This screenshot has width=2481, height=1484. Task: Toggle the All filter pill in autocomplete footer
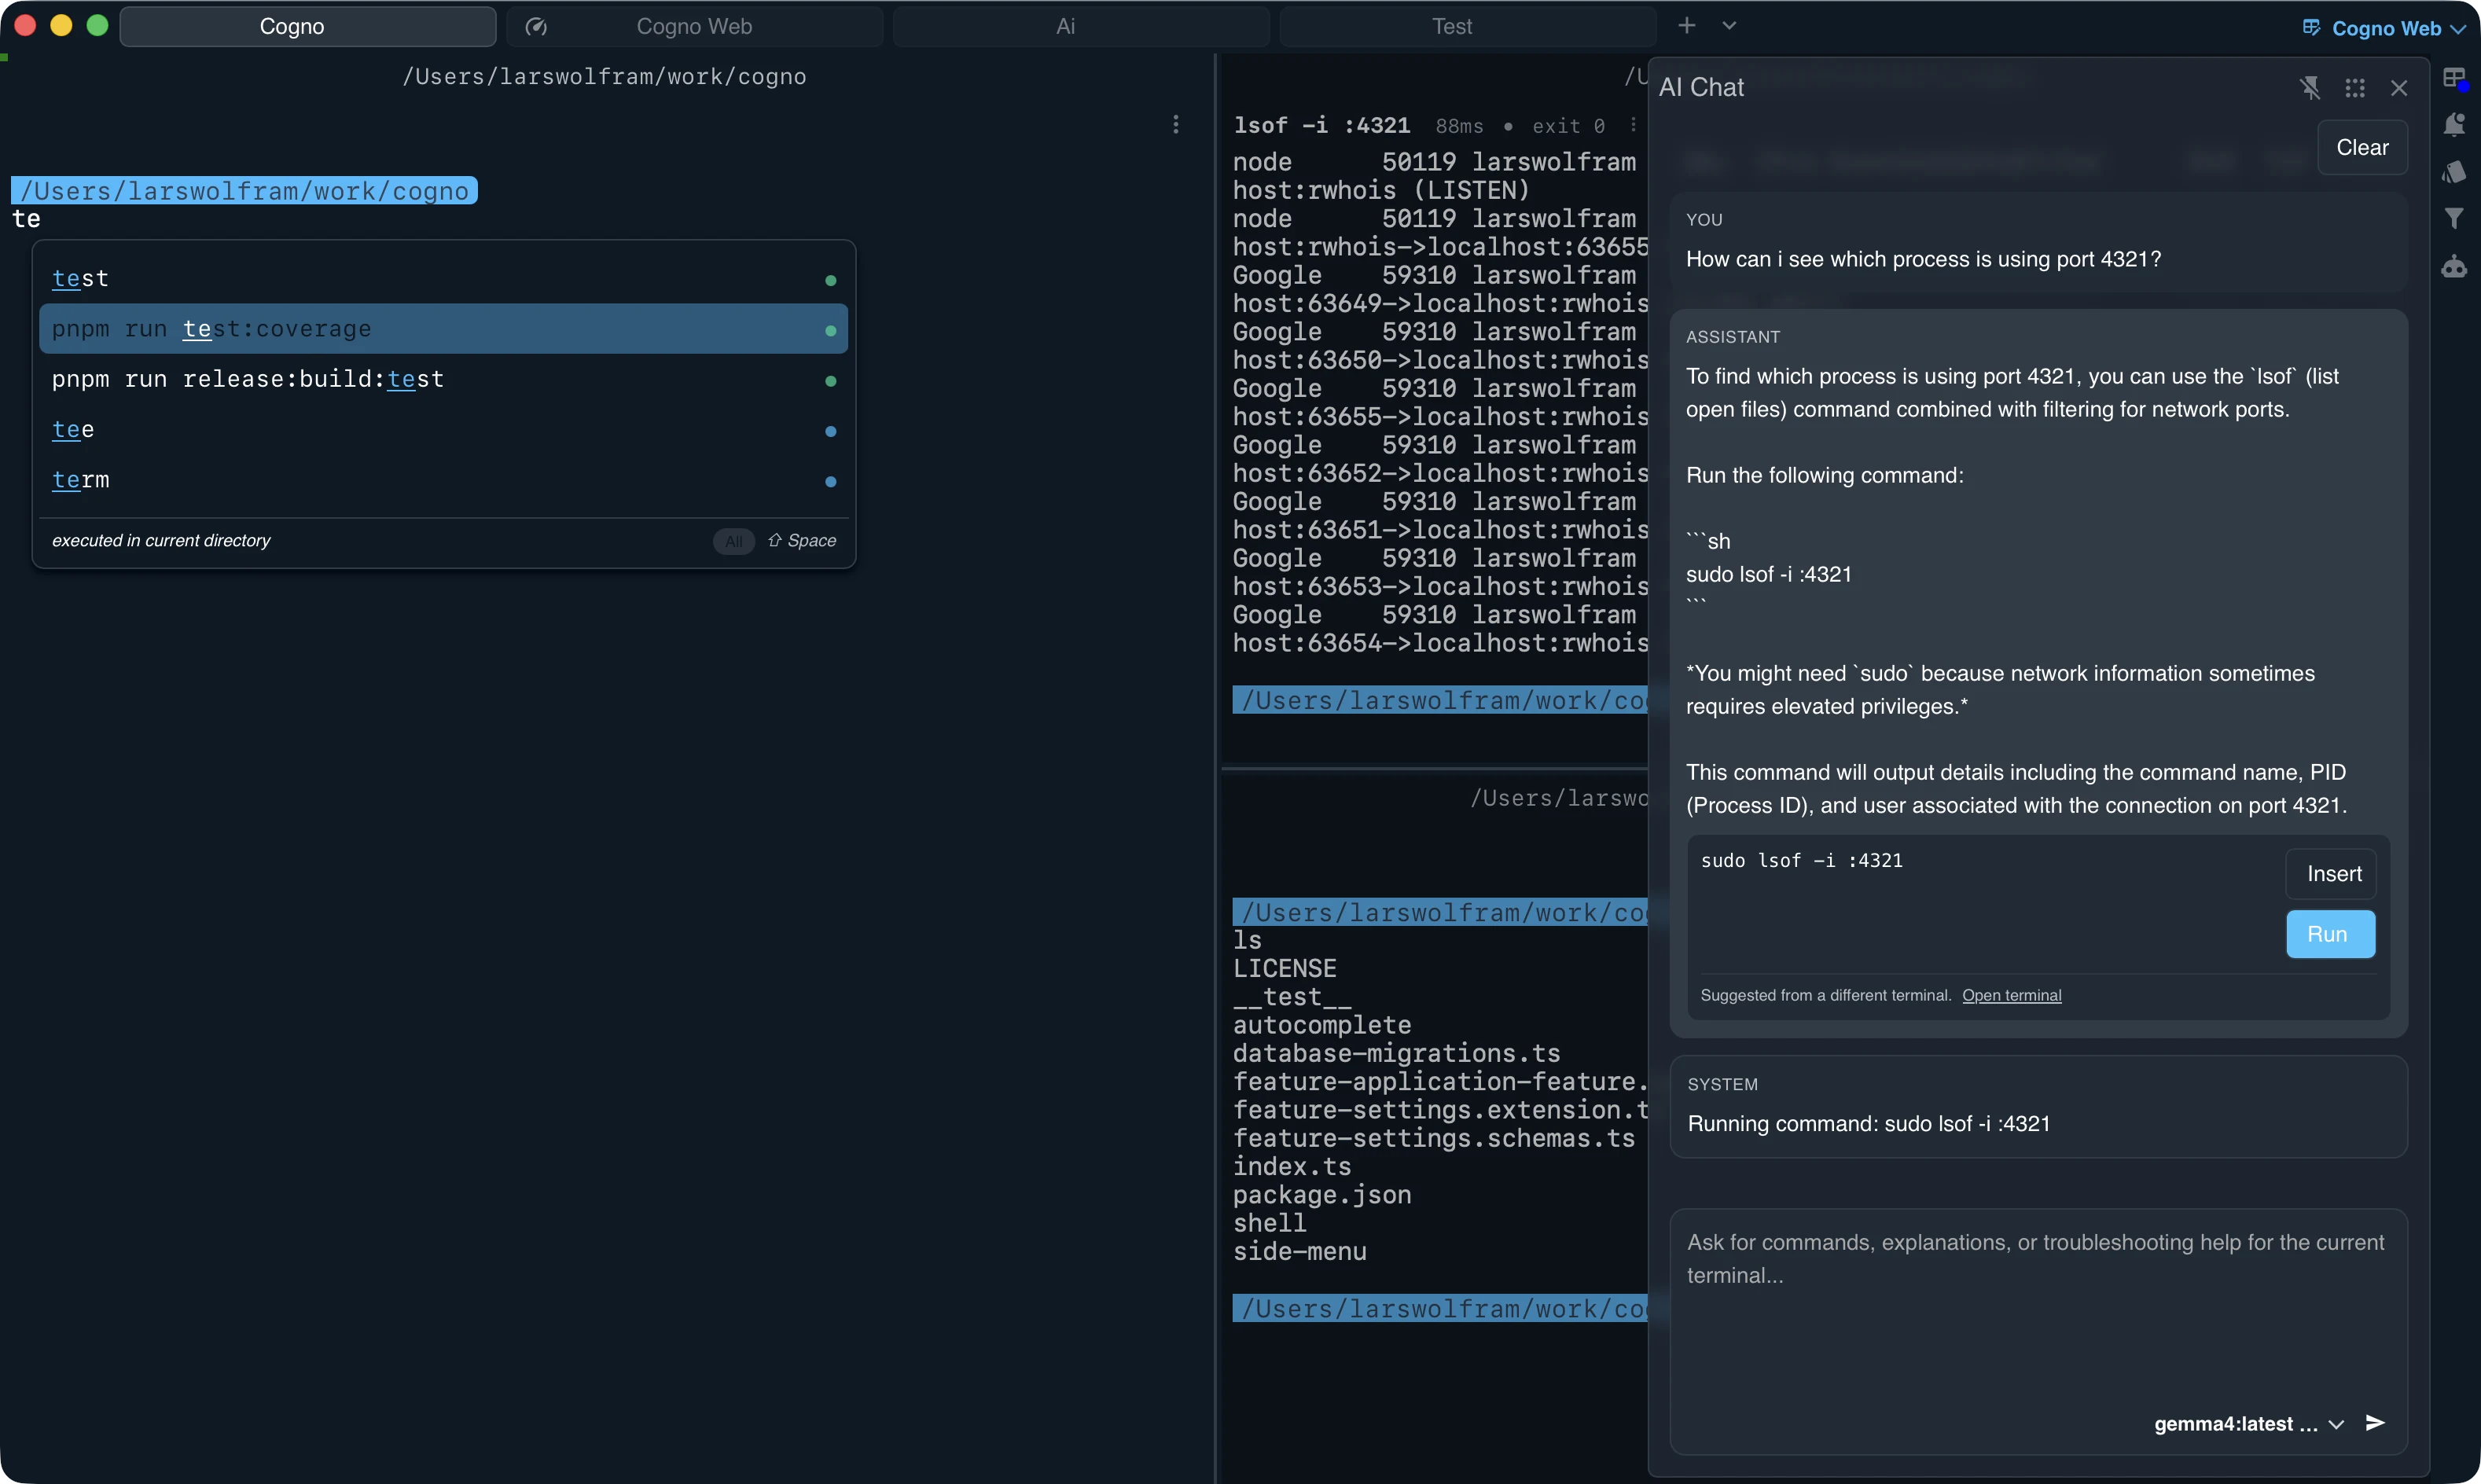(x=733, y=541)
